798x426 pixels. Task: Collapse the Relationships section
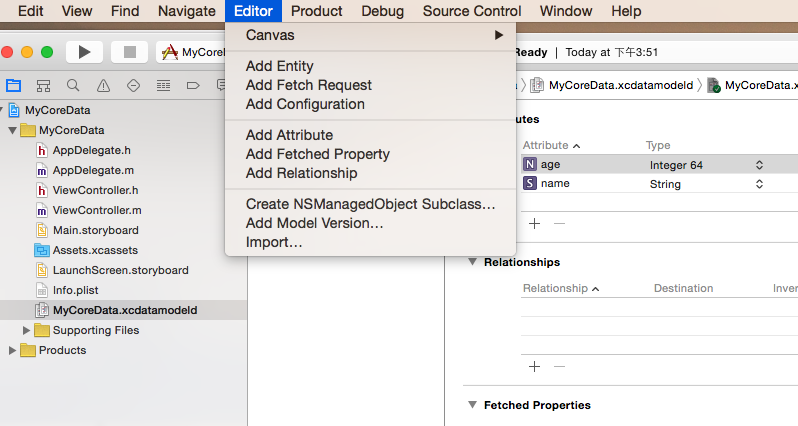471,262
